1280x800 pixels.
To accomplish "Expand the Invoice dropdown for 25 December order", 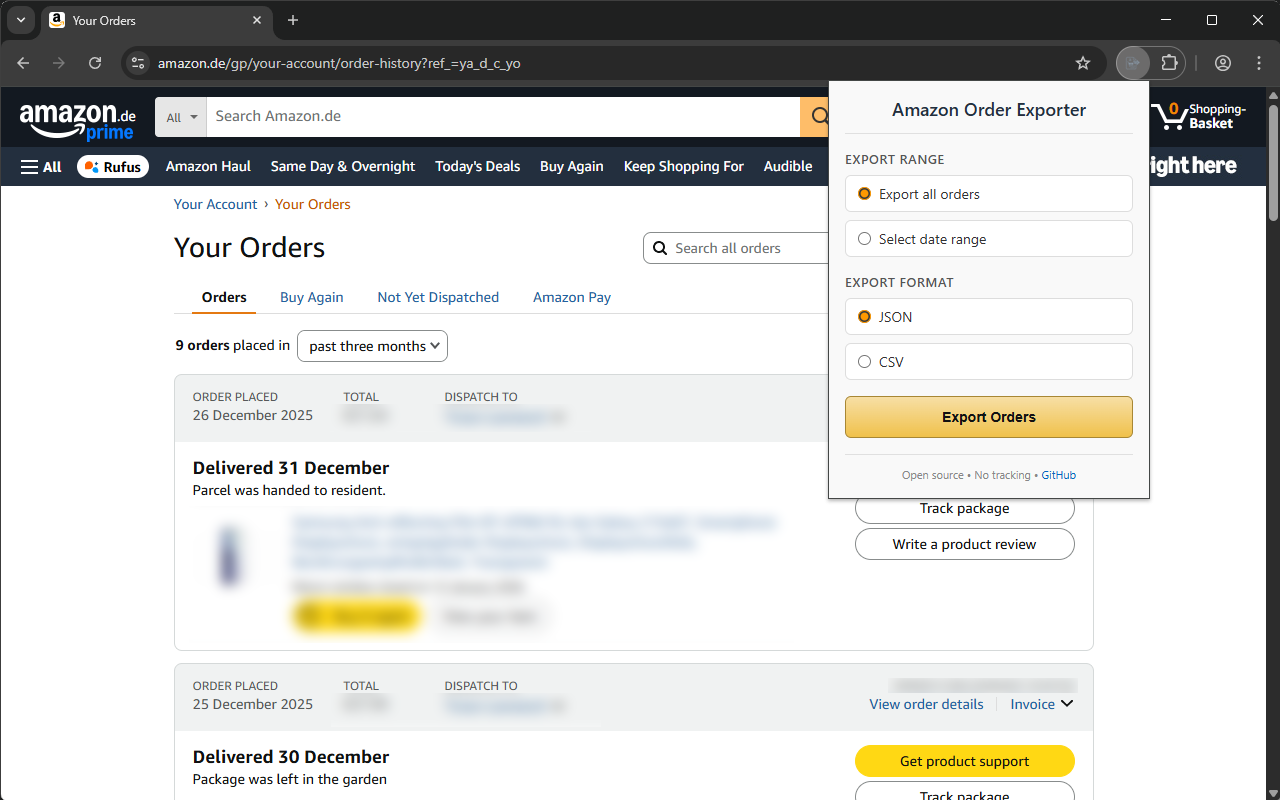I will point(1041,704).
